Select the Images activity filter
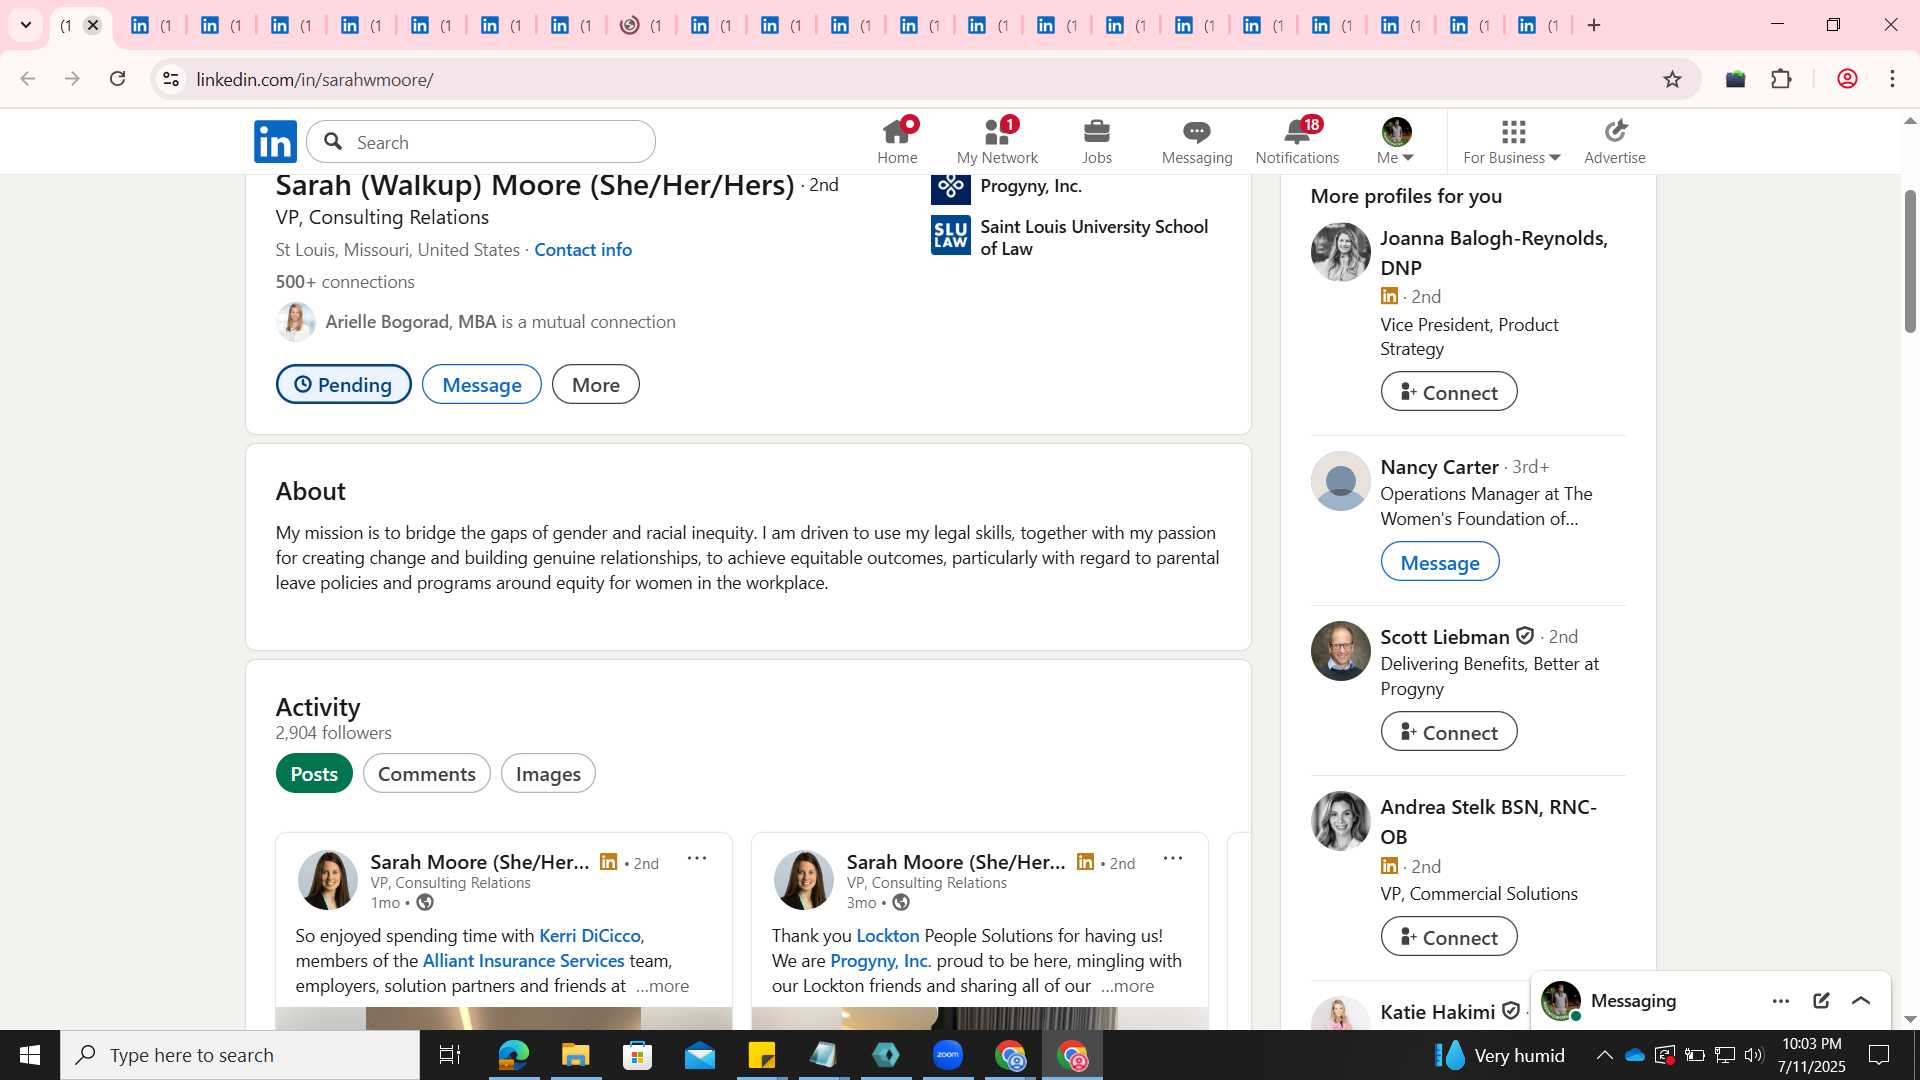 [548, 774]
